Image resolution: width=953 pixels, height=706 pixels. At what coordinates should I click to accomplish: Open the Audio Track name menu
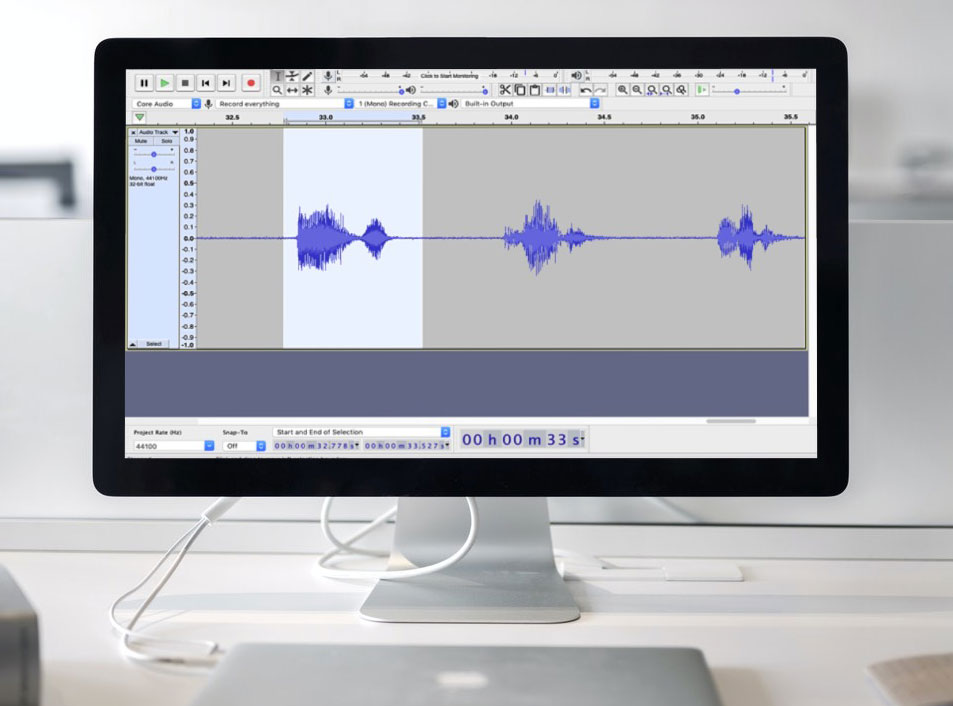click(x=157, y=132)
